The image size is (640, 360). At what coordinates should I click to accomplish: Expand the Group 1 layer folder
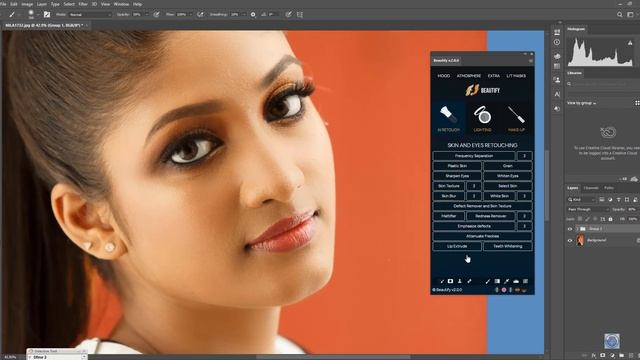(x=577, y=229)
